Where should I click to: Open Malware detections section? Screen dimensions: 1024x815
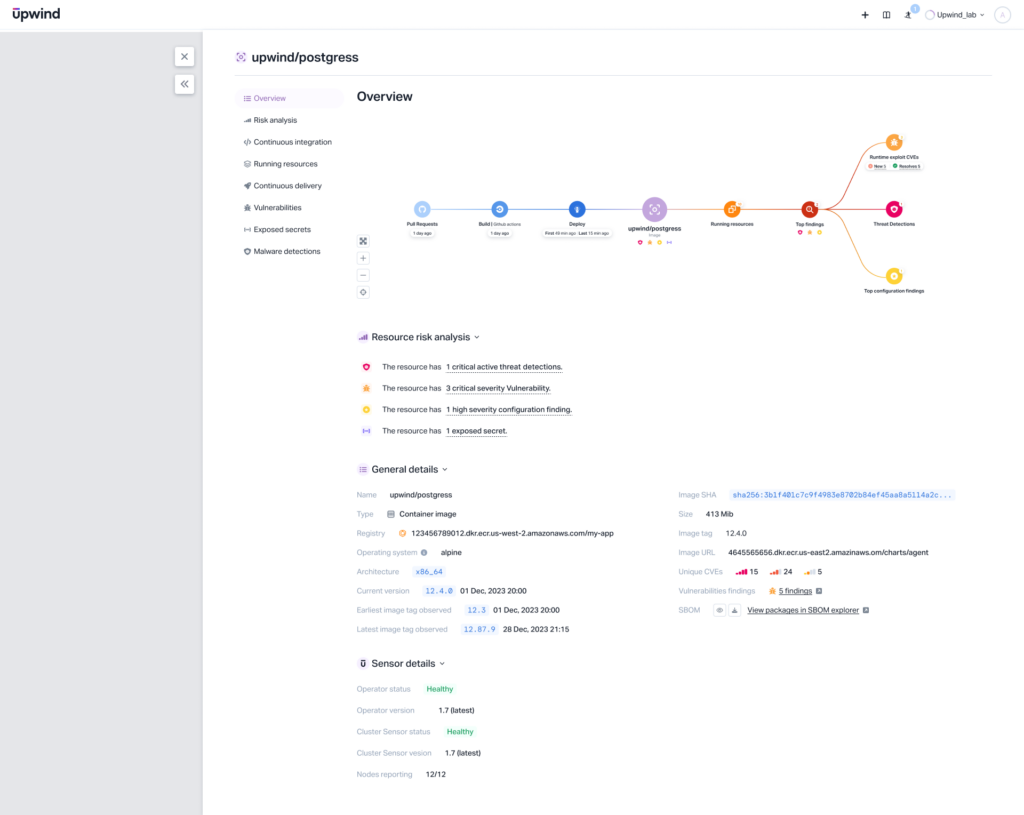[x=281, y=251]
